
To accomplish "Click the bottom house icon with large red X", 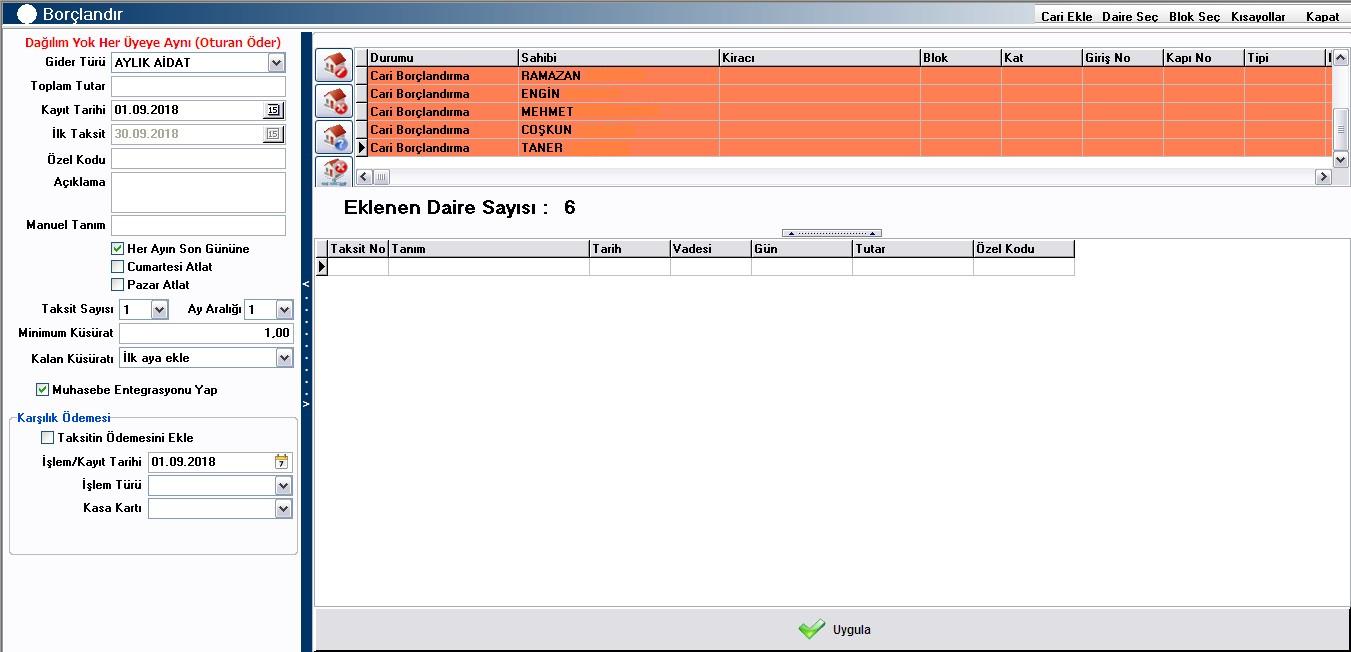I will tap(334, 171).
